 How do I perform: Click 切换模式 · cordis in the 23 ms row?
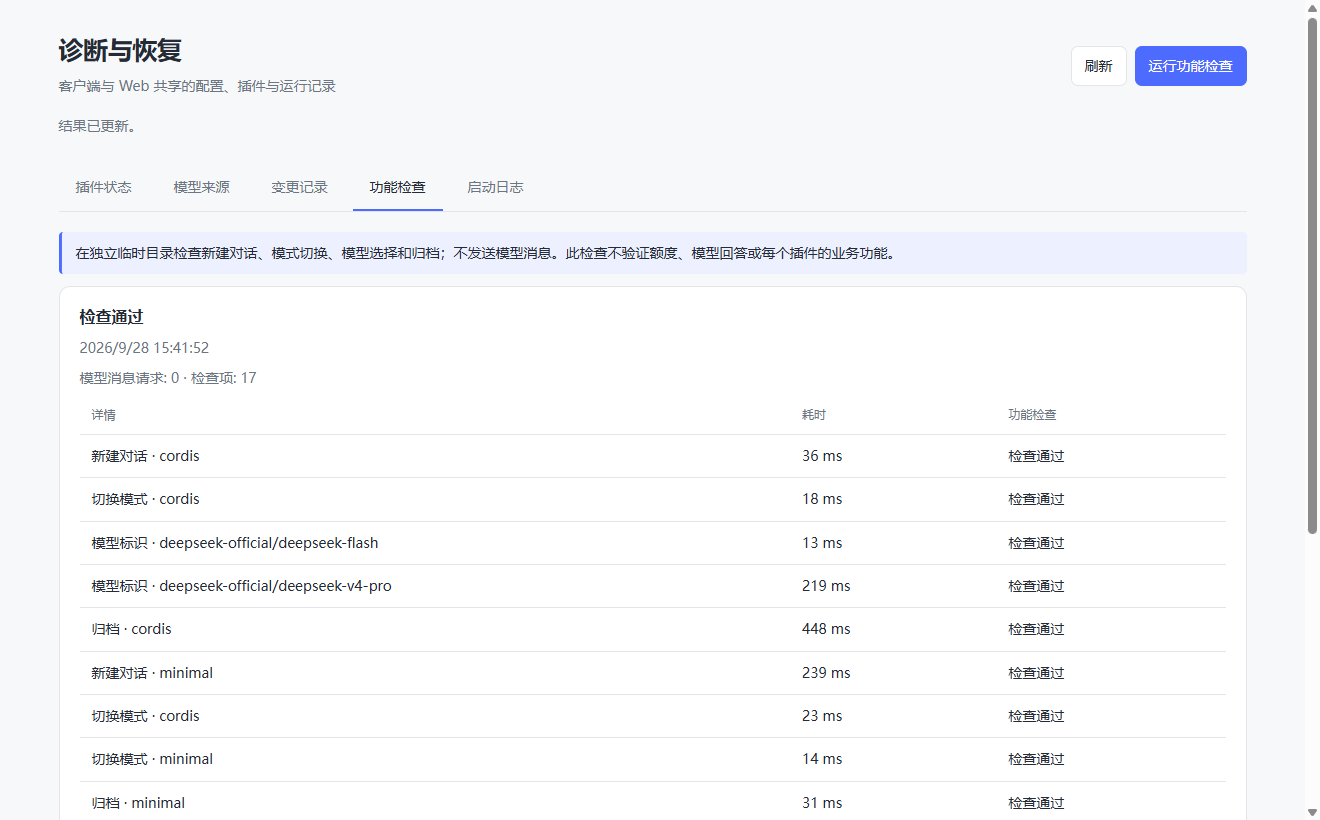146,716
